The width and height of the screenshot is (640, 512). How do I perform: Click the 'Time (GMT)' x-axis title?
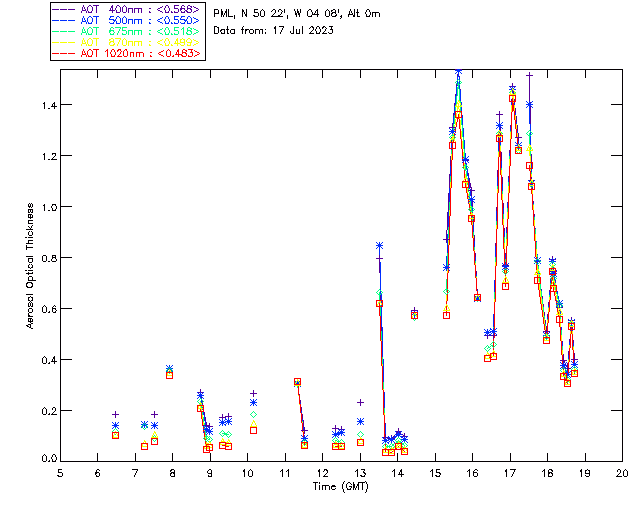pos(340,487)
